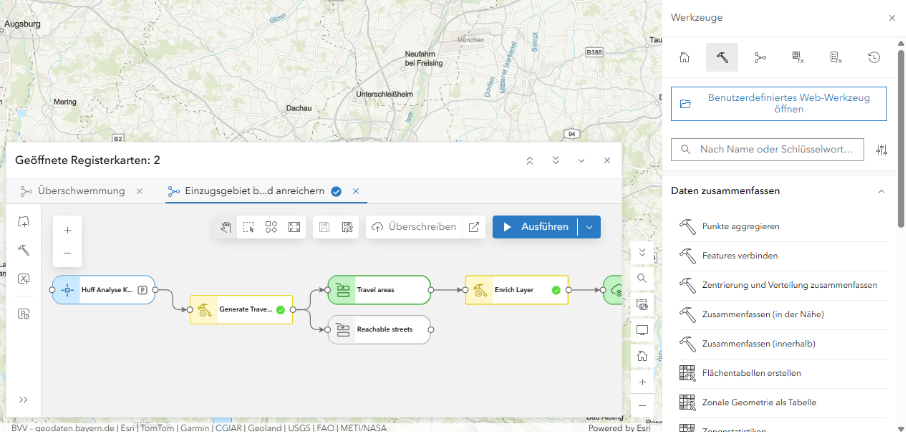Click the save as icon

coord(347,227)
